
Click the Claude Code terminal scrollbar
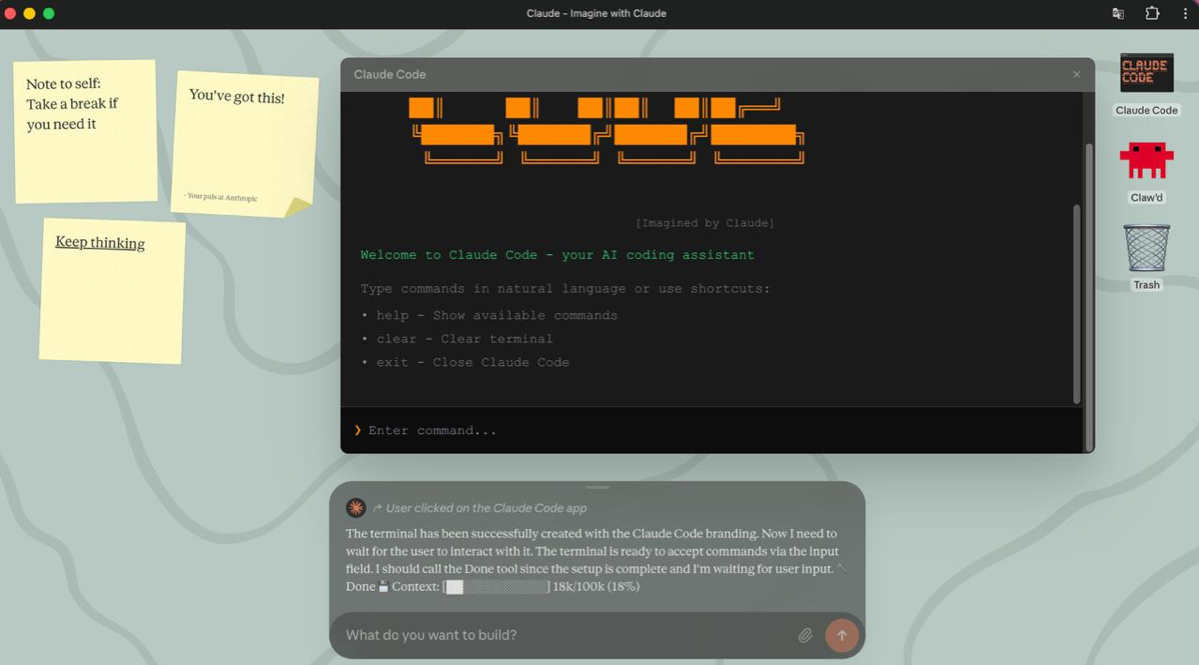(1077, 303)
